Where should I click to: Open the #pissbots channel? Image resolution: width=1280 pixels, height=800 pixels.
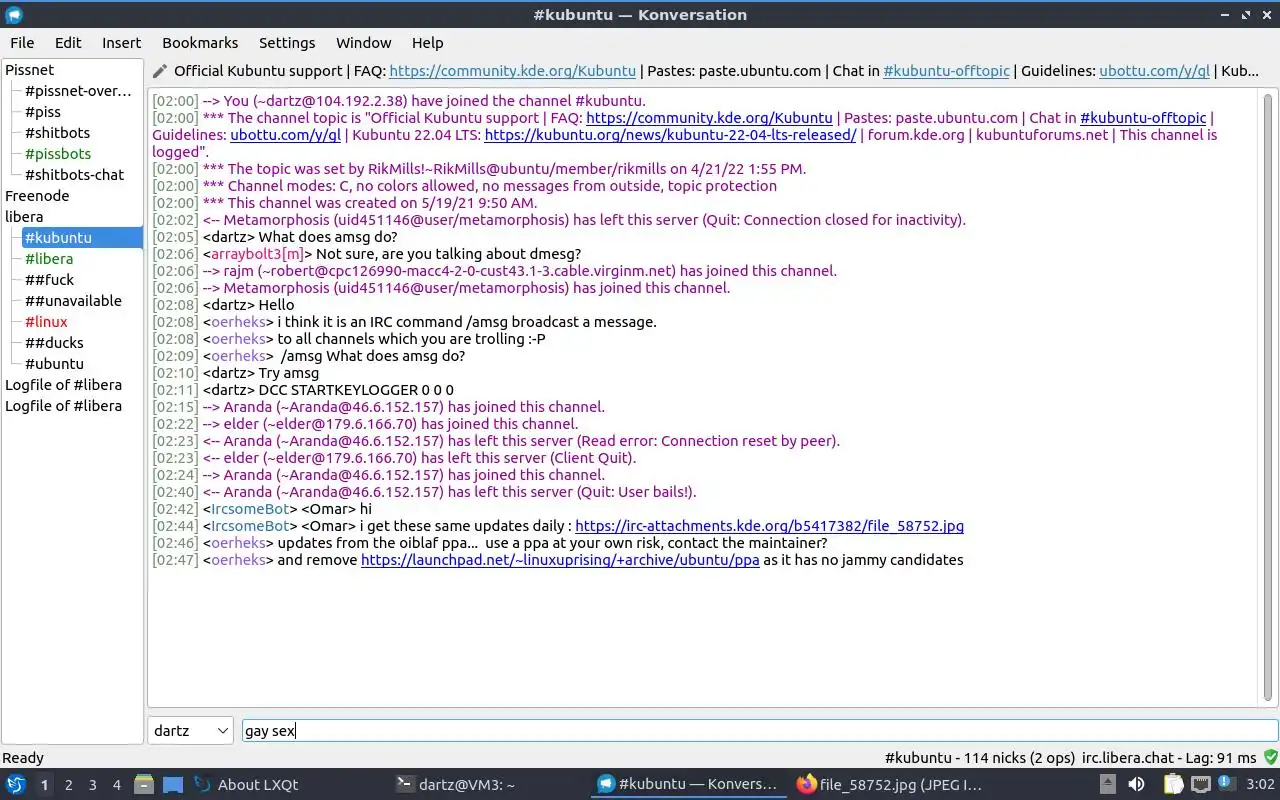58,154
